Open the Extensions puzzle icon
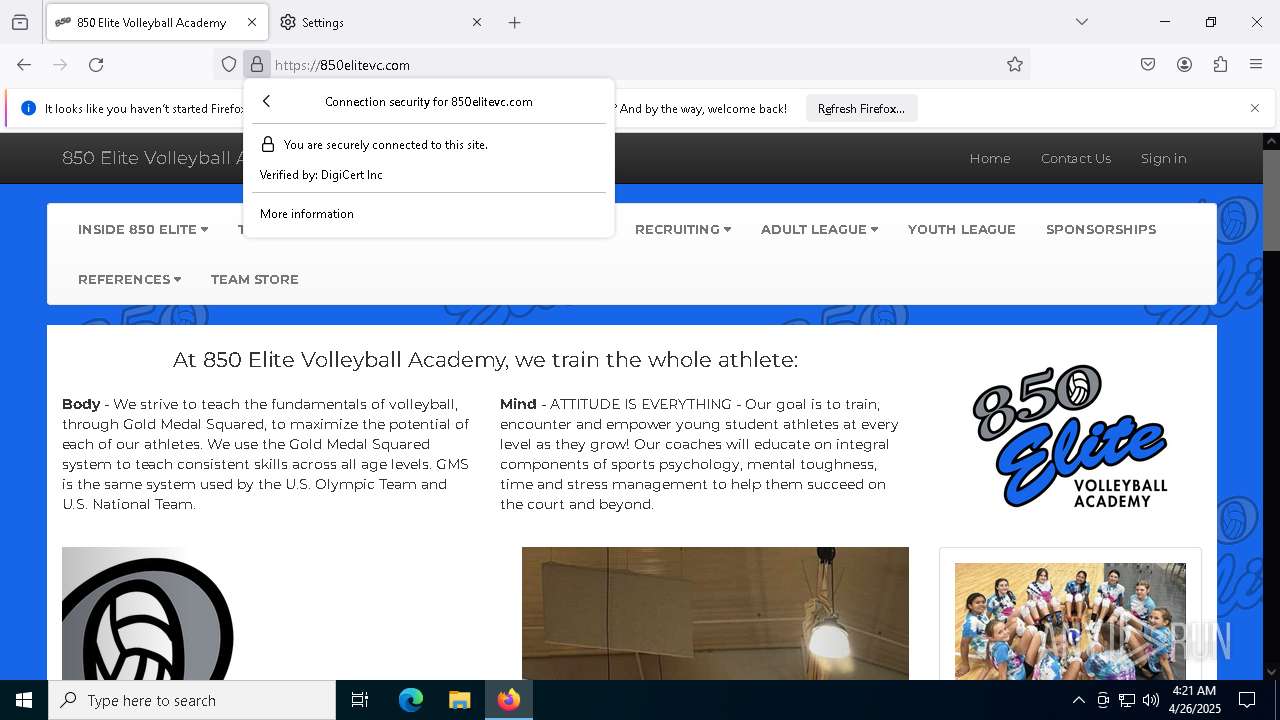 [x=1220, y=65]
